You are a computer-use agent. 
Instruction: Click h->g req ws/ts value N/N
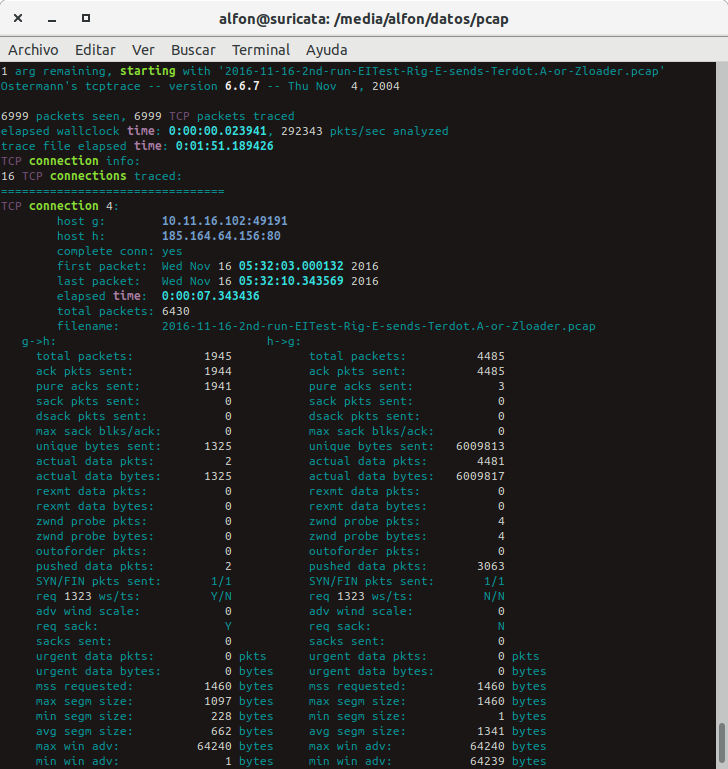click(494, 596)
